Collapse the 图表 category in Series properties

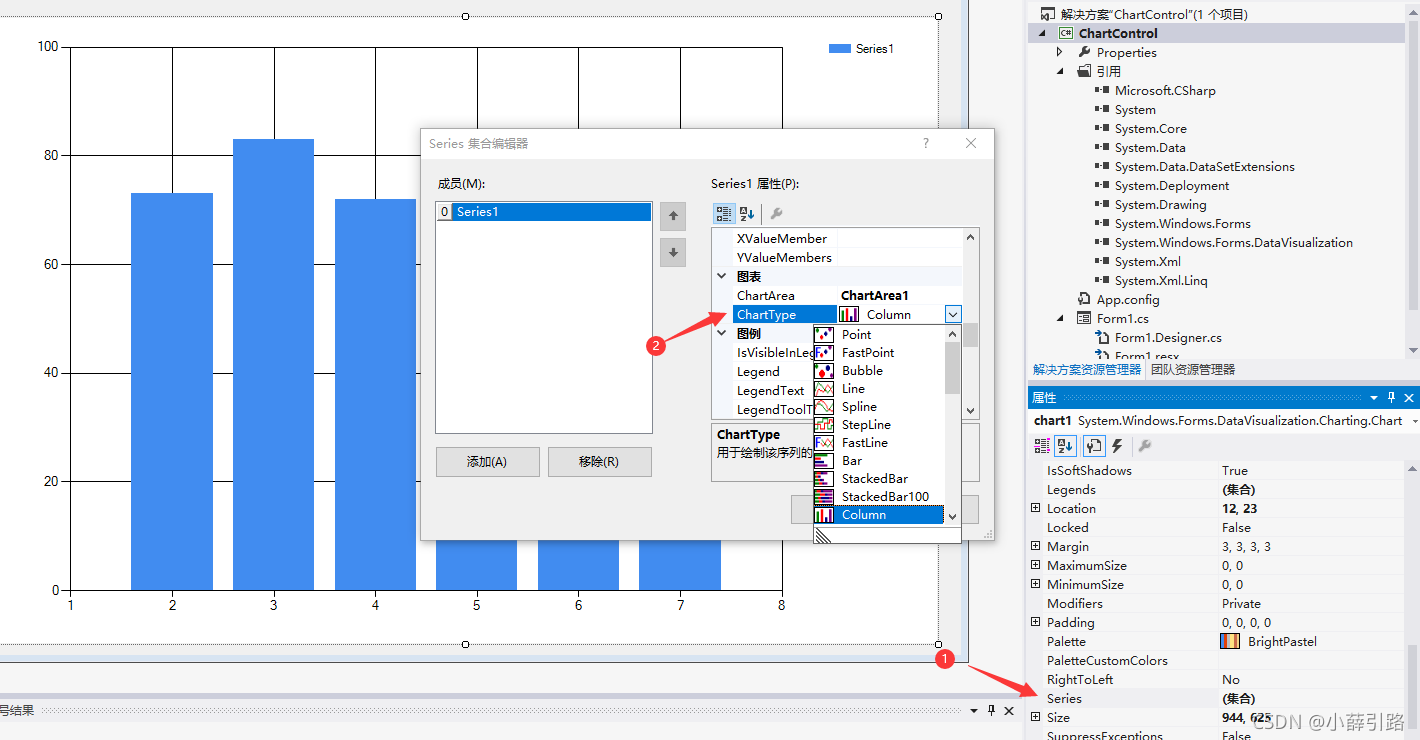(x=722, y=276)
